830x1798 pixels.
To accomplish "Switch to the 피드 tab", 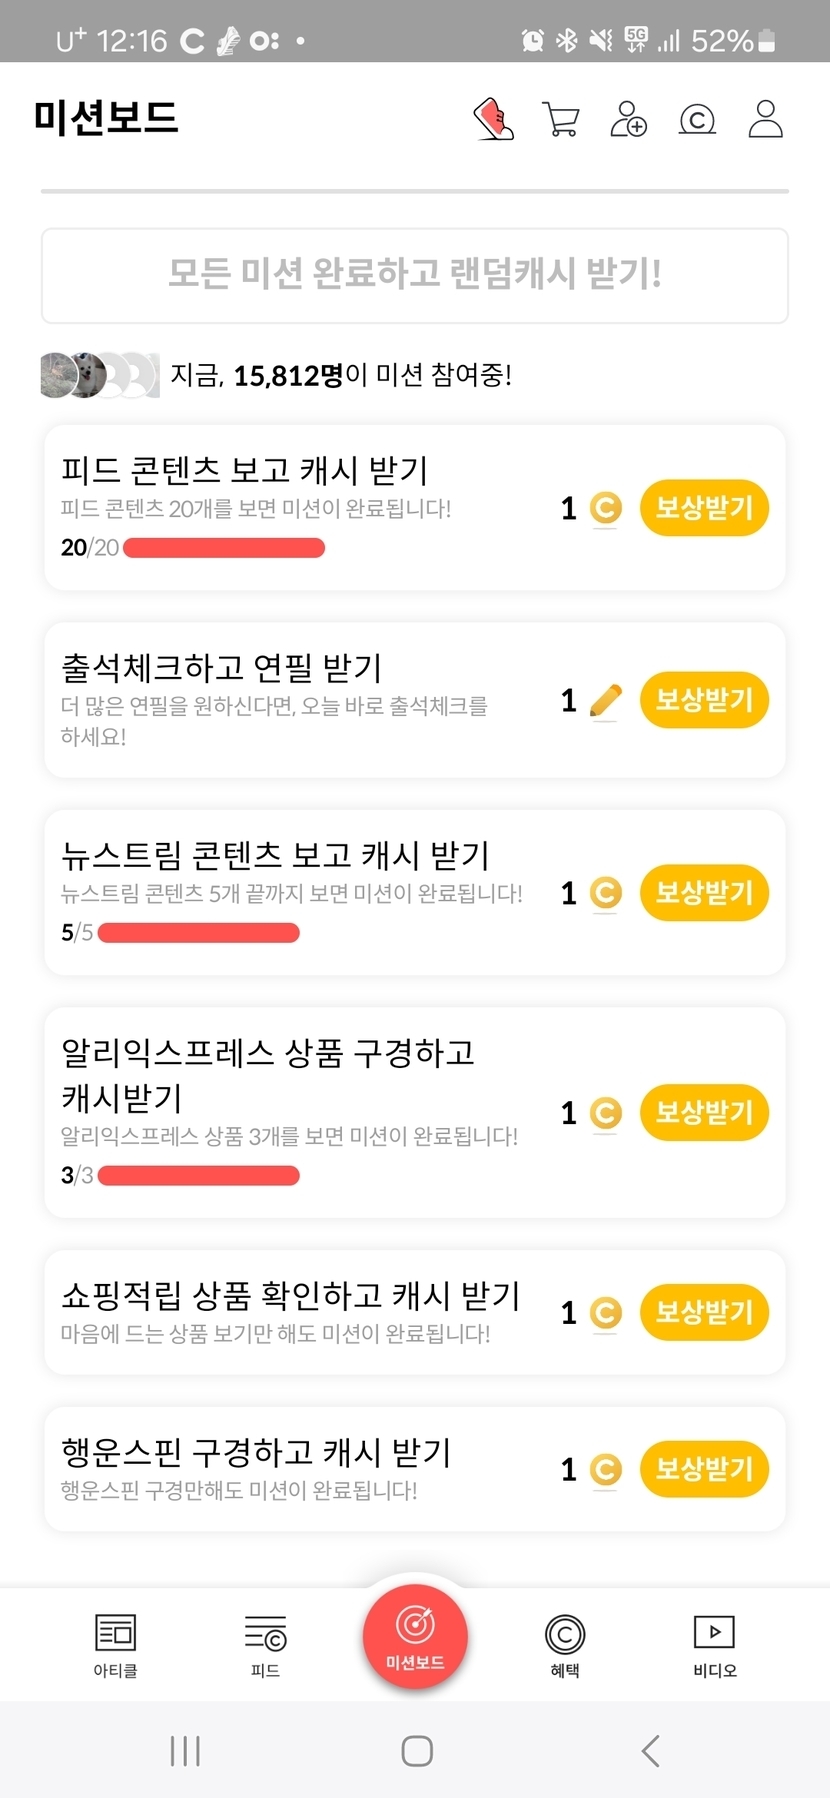I will (265, 1645).
